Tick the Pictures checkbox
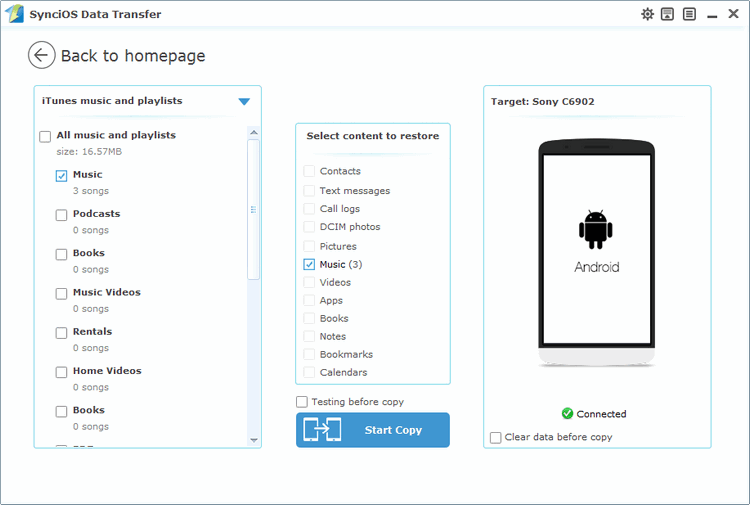 click(309, 246)
